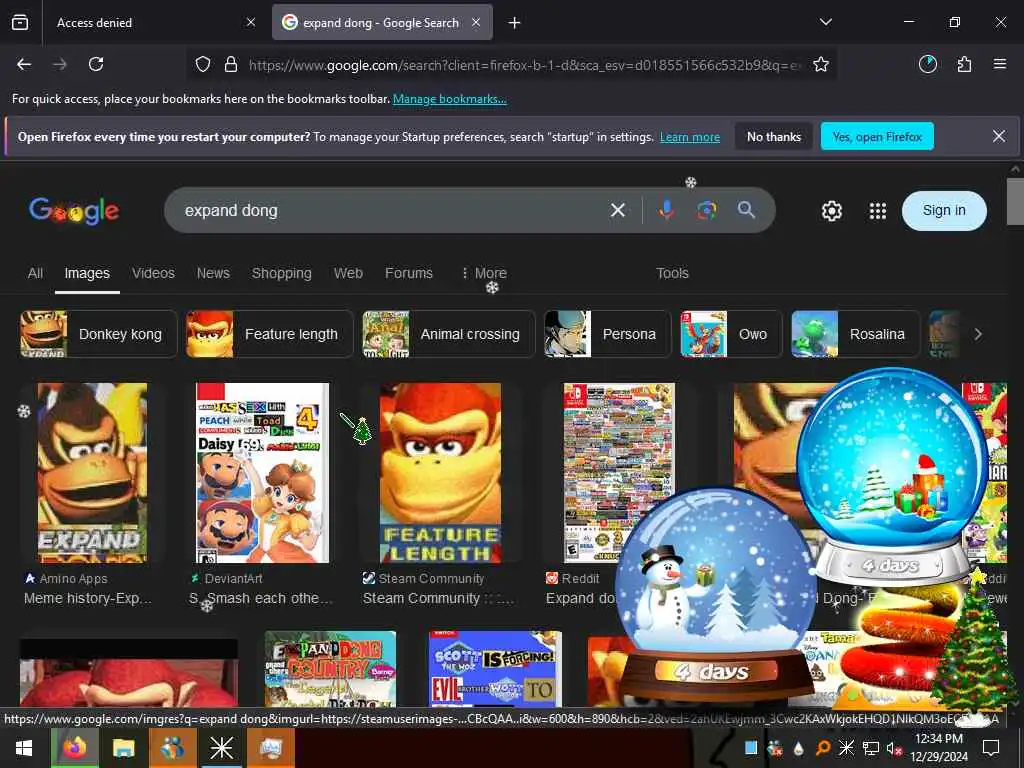Accept Yes, open Firefox button
Screen dimensions: 1024x768
click(x=877, y=136)
